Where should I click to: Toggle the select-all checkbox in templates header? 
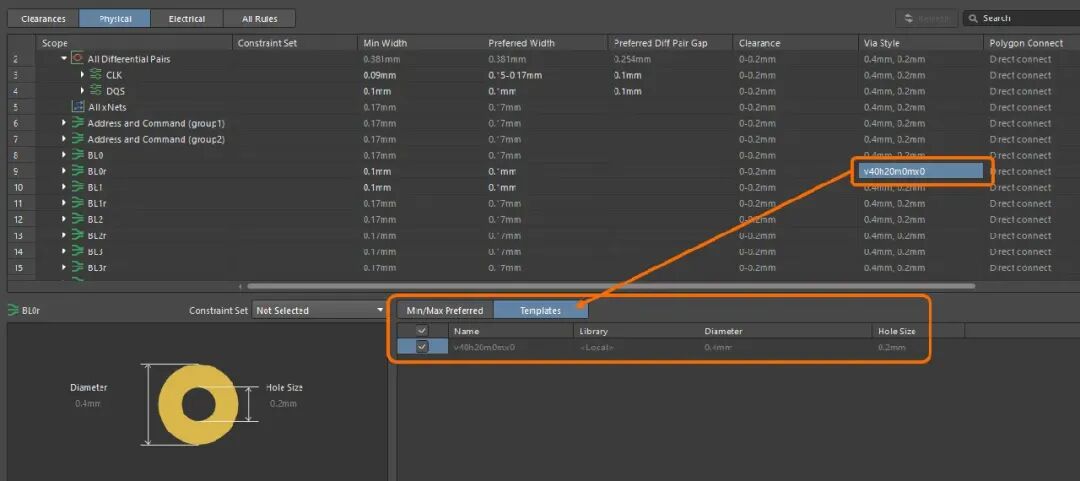click(422, 331)
